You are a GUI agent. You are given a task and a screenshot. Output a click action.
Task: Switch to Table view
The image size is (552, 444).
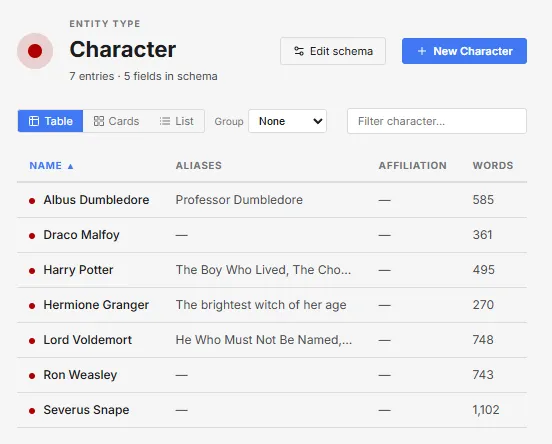pos(50,121)
